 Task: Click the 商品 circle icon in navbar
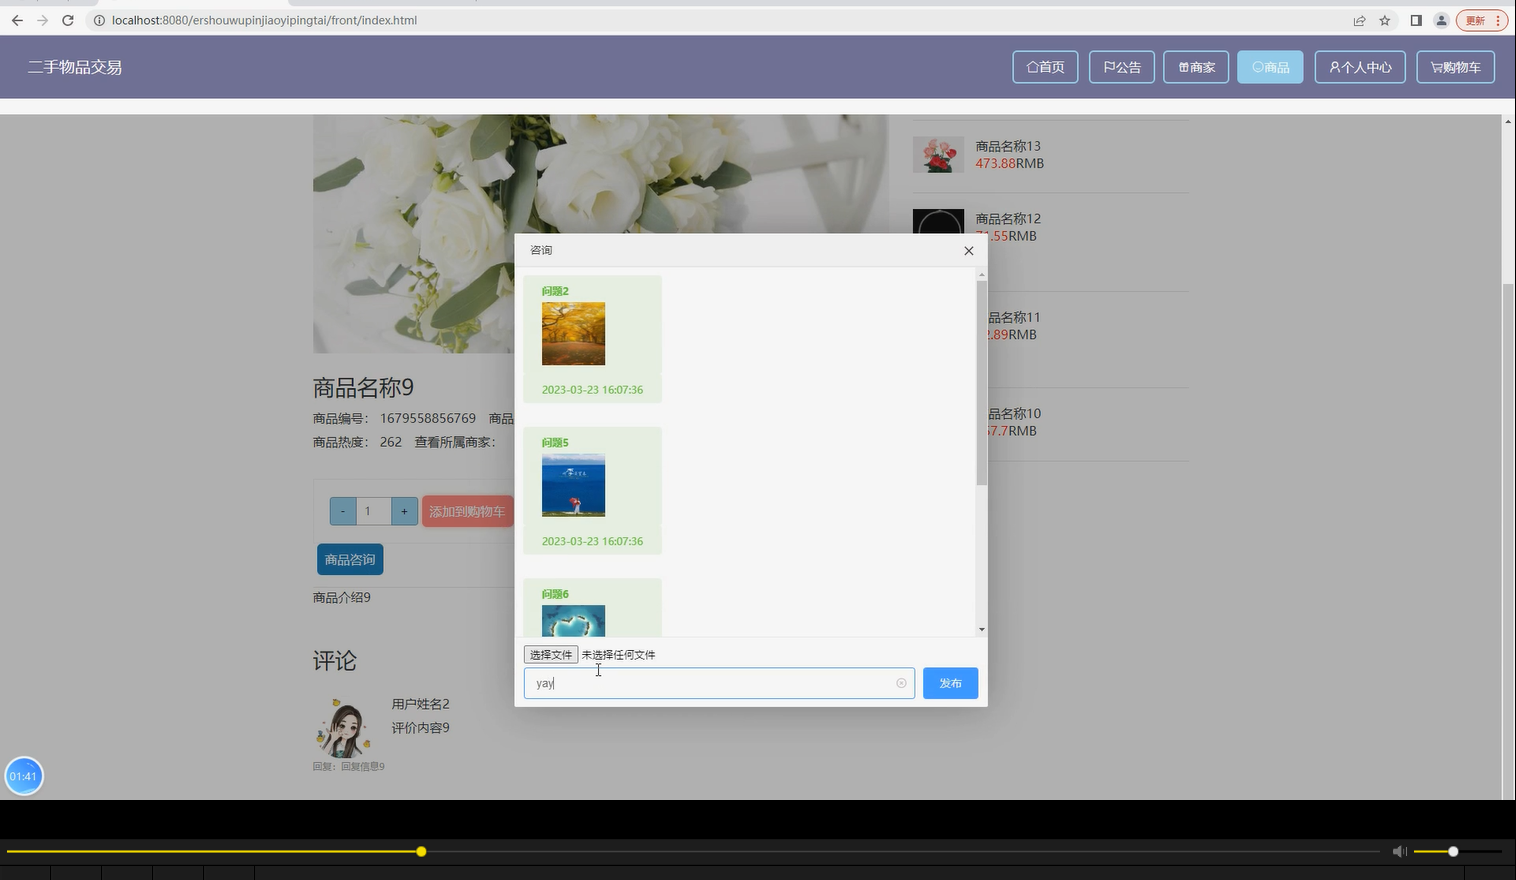pos(1258,67)
